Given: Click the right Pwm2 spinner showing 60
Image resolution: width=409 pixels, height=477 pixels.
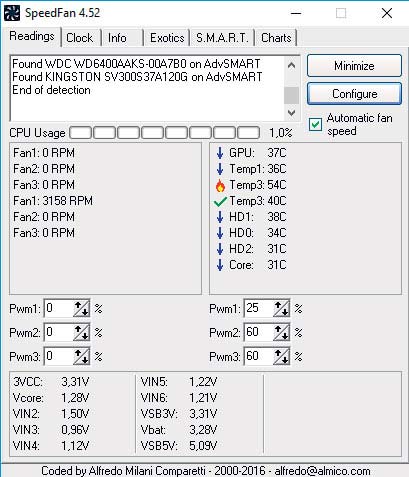Looking at the screenshot, I should click(x=282, y=332).
